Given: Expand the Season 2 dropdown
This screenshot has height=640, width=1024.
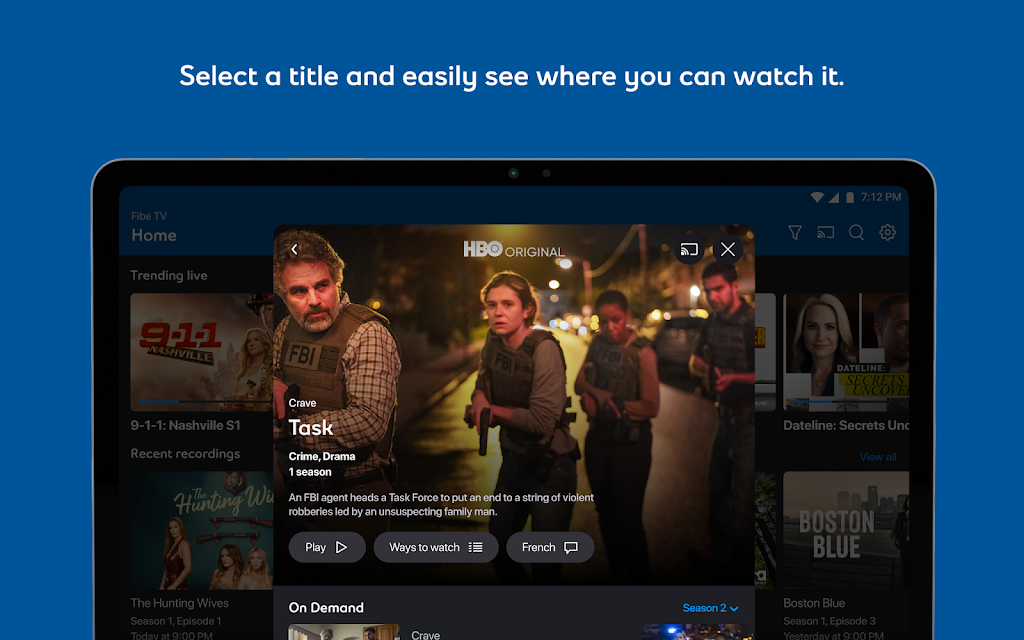Looking at the screenshot, I should (710, 608).
